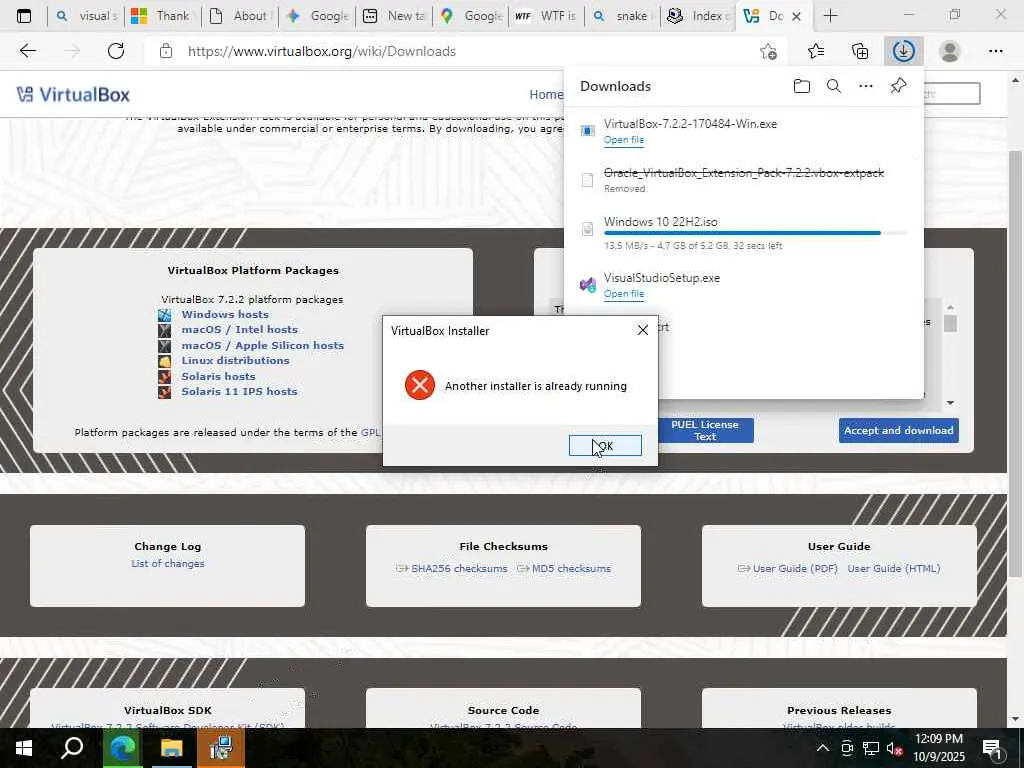This screenshot has height=768, width=1024.
Task: Click the VirtualBox logo
Action: coord(73,95)
